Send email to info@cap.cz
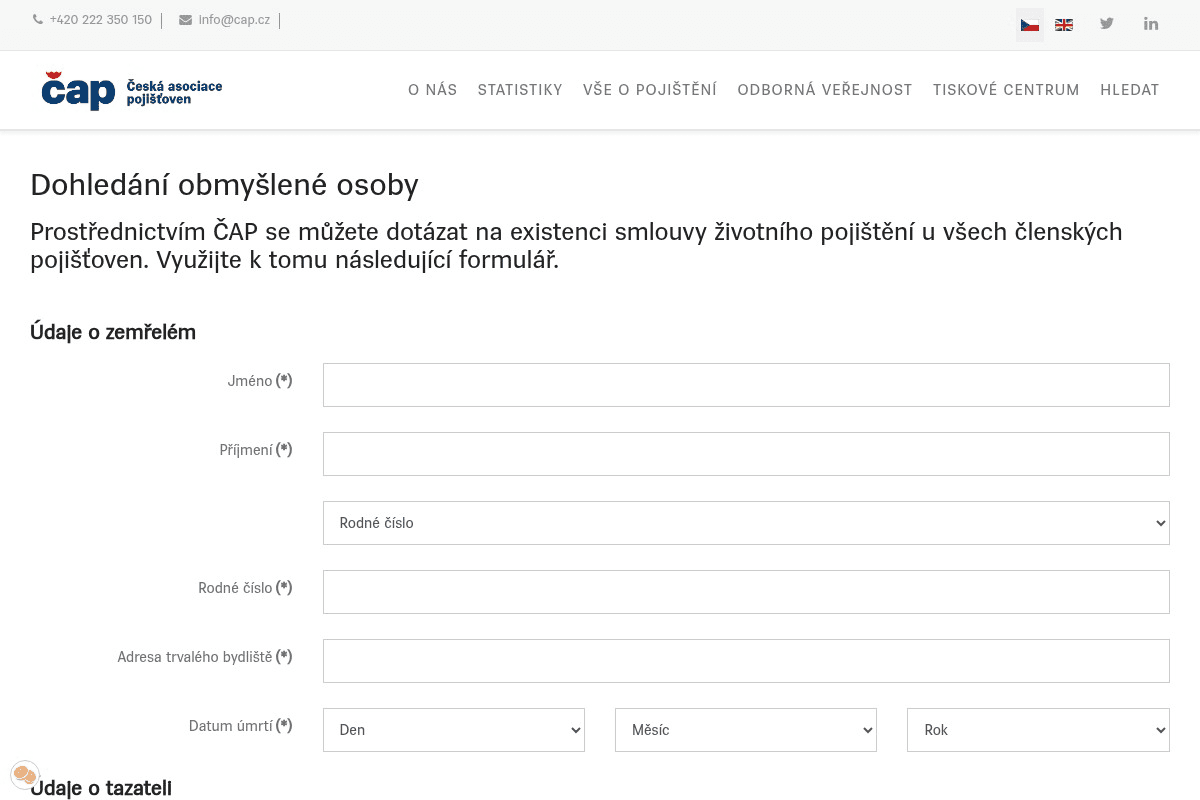Image resolution: width=1200 pixels, height=800 pixels. click(234, 20)
